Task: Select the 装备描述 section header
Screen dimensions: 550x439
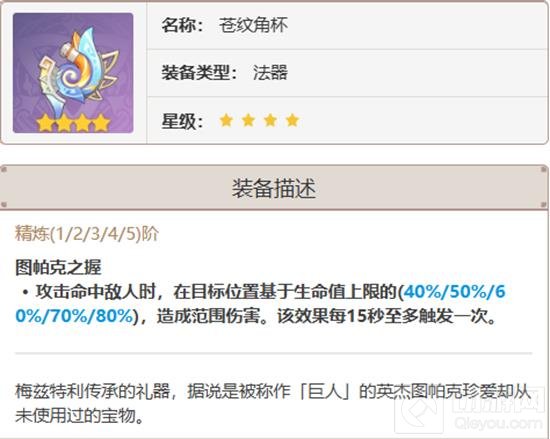Action: click(274, 188)
